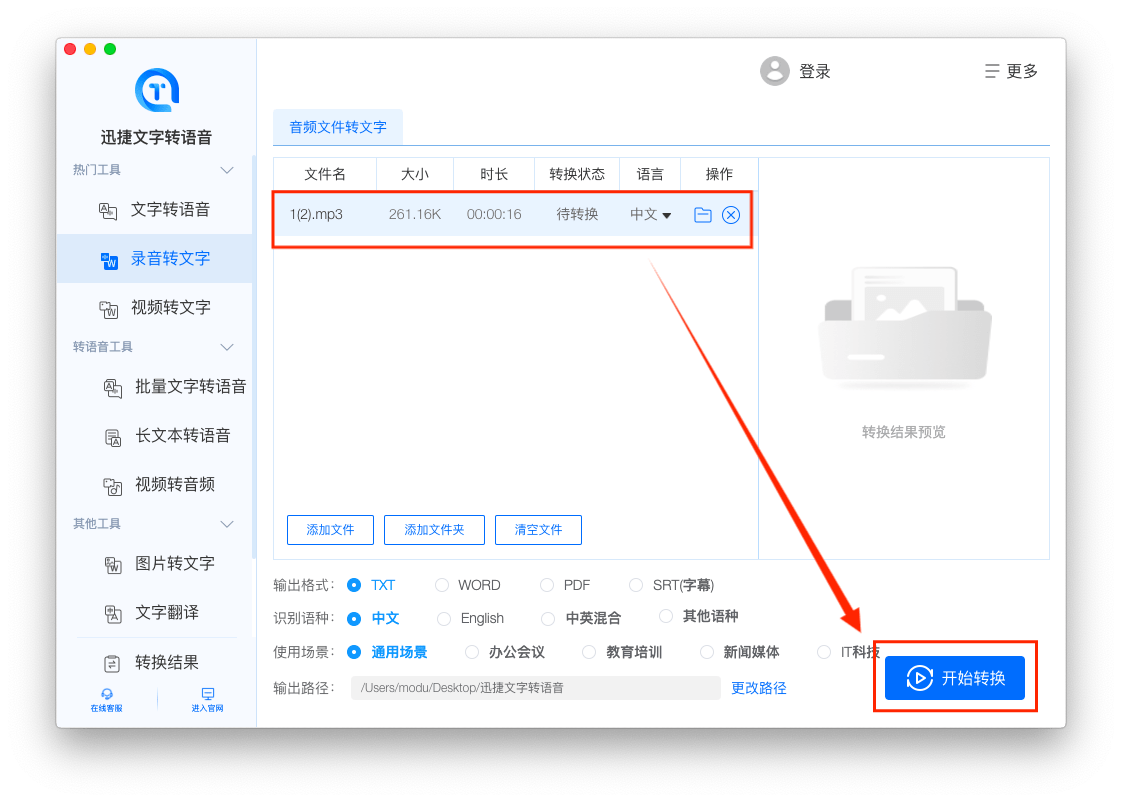Click the 图片转文字 sidebar icon
Viewport: 1122px width, 802px height.
tap(112, 564)
